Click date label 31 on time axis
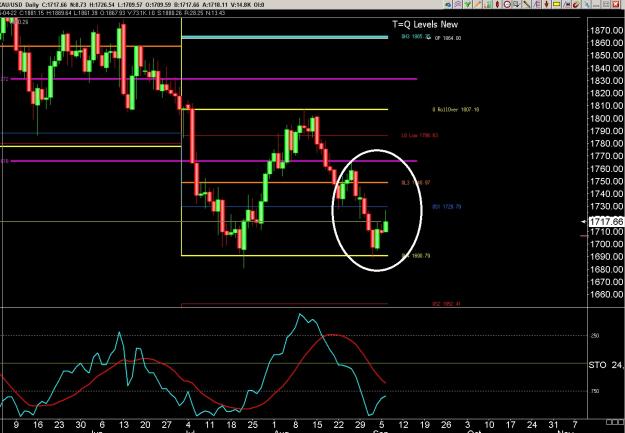The width and height of the screenshot is (625, 433). [553, 425]
